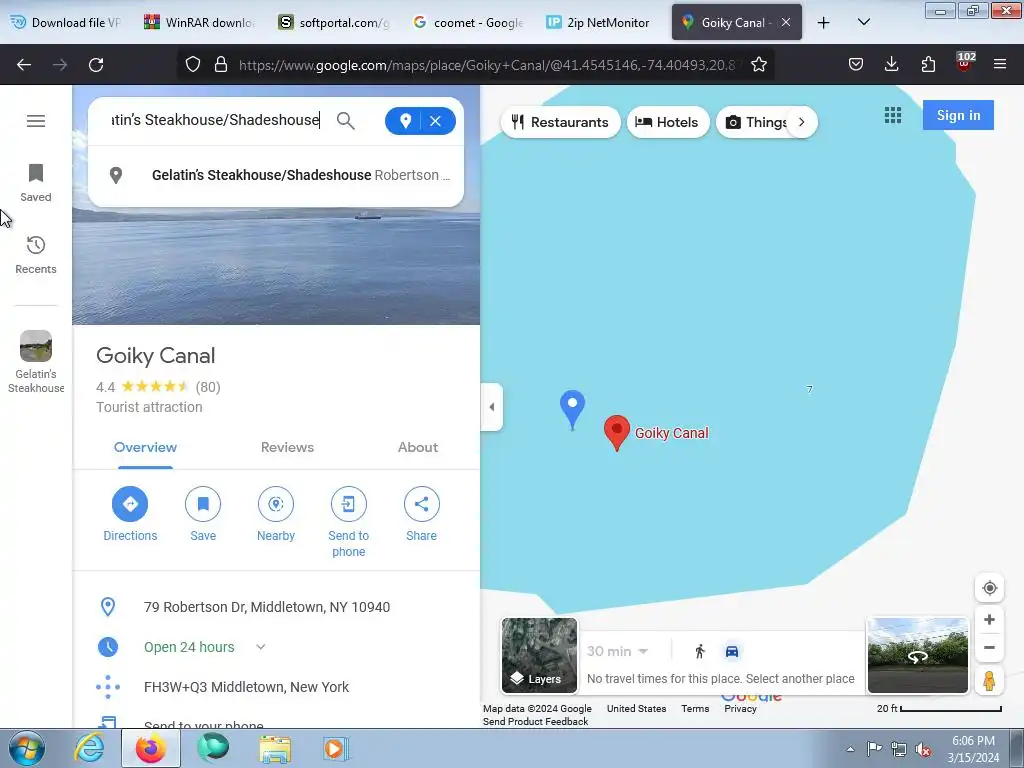The height and width of the screenshot is (768, 1024).
Task: Switch to the WinRAR download tab
Action: click(199, 22)
